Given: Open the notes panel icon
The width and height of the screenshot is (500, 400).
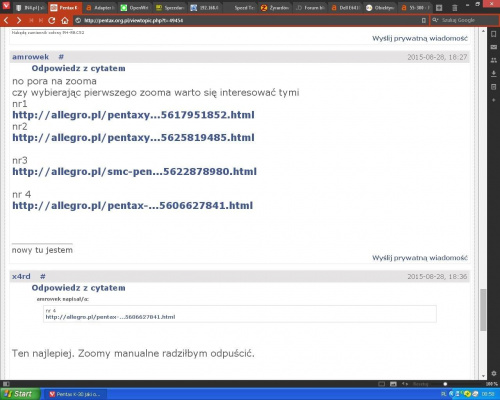Looking at the screenshot, I should coord(494,87).
